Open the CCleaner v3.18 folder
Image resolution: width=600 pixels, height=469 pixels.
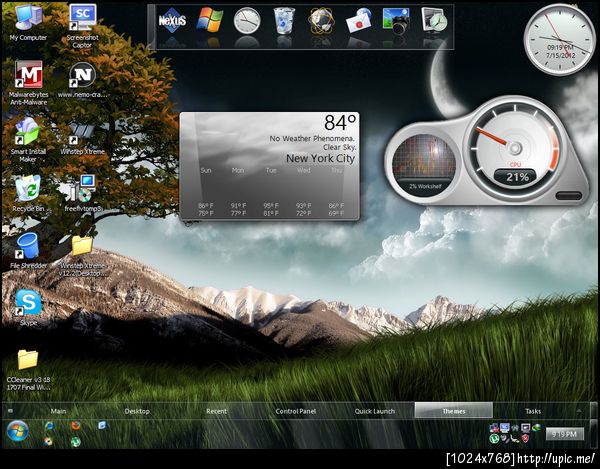28,370
